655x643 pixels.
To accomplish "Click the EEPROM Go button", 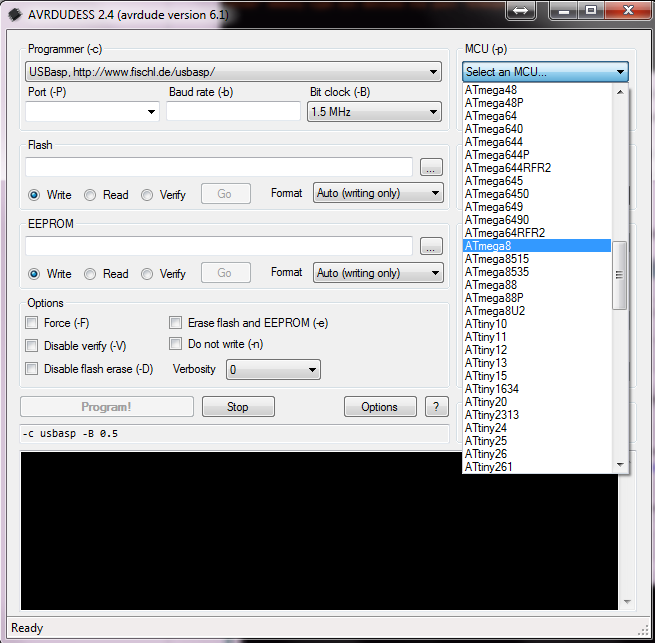I will point(226,273).
